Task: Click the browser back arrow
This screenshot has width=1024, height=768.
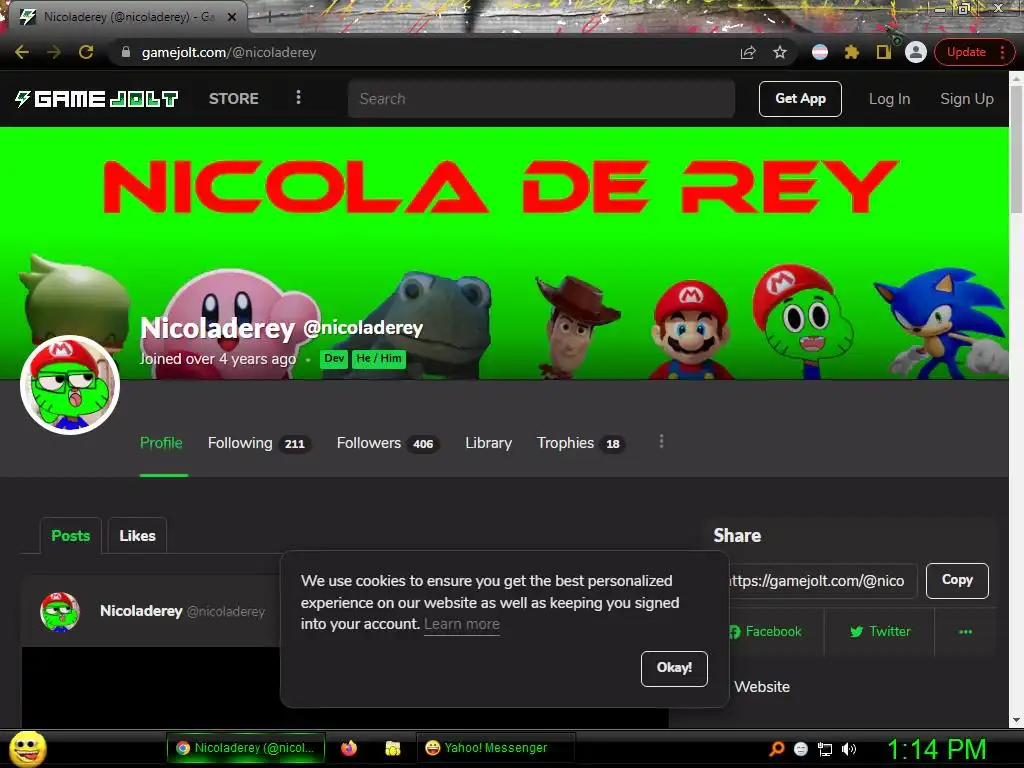Action: pyautogui.click(x=22, y=52)
